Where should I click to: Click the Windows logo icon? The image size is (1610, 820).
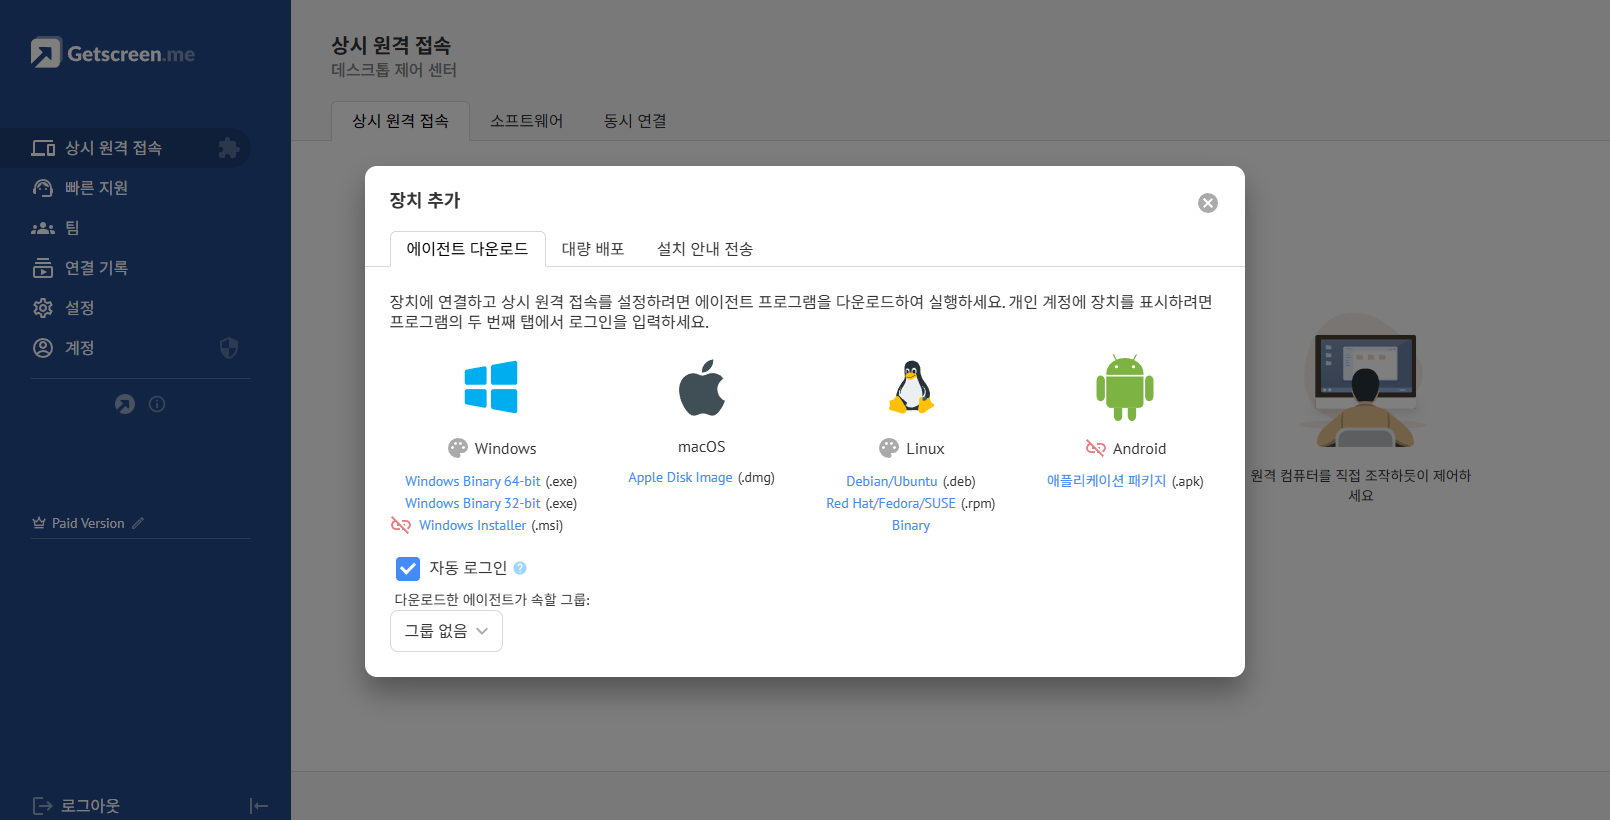[x=491, y=387]
